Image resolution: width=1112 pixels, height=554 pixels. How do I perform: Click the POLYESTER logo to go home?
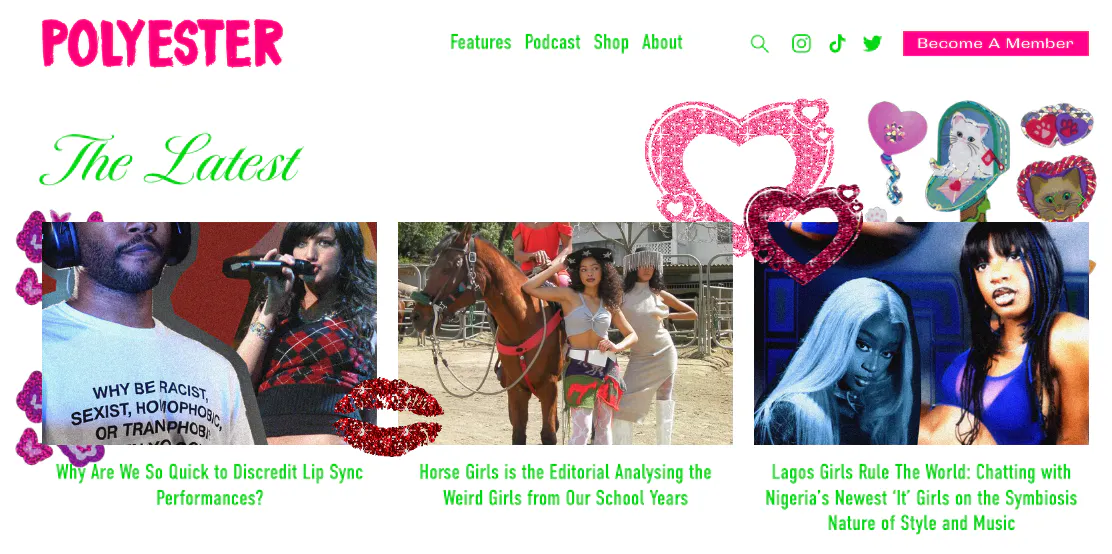[x=162, y=43]
